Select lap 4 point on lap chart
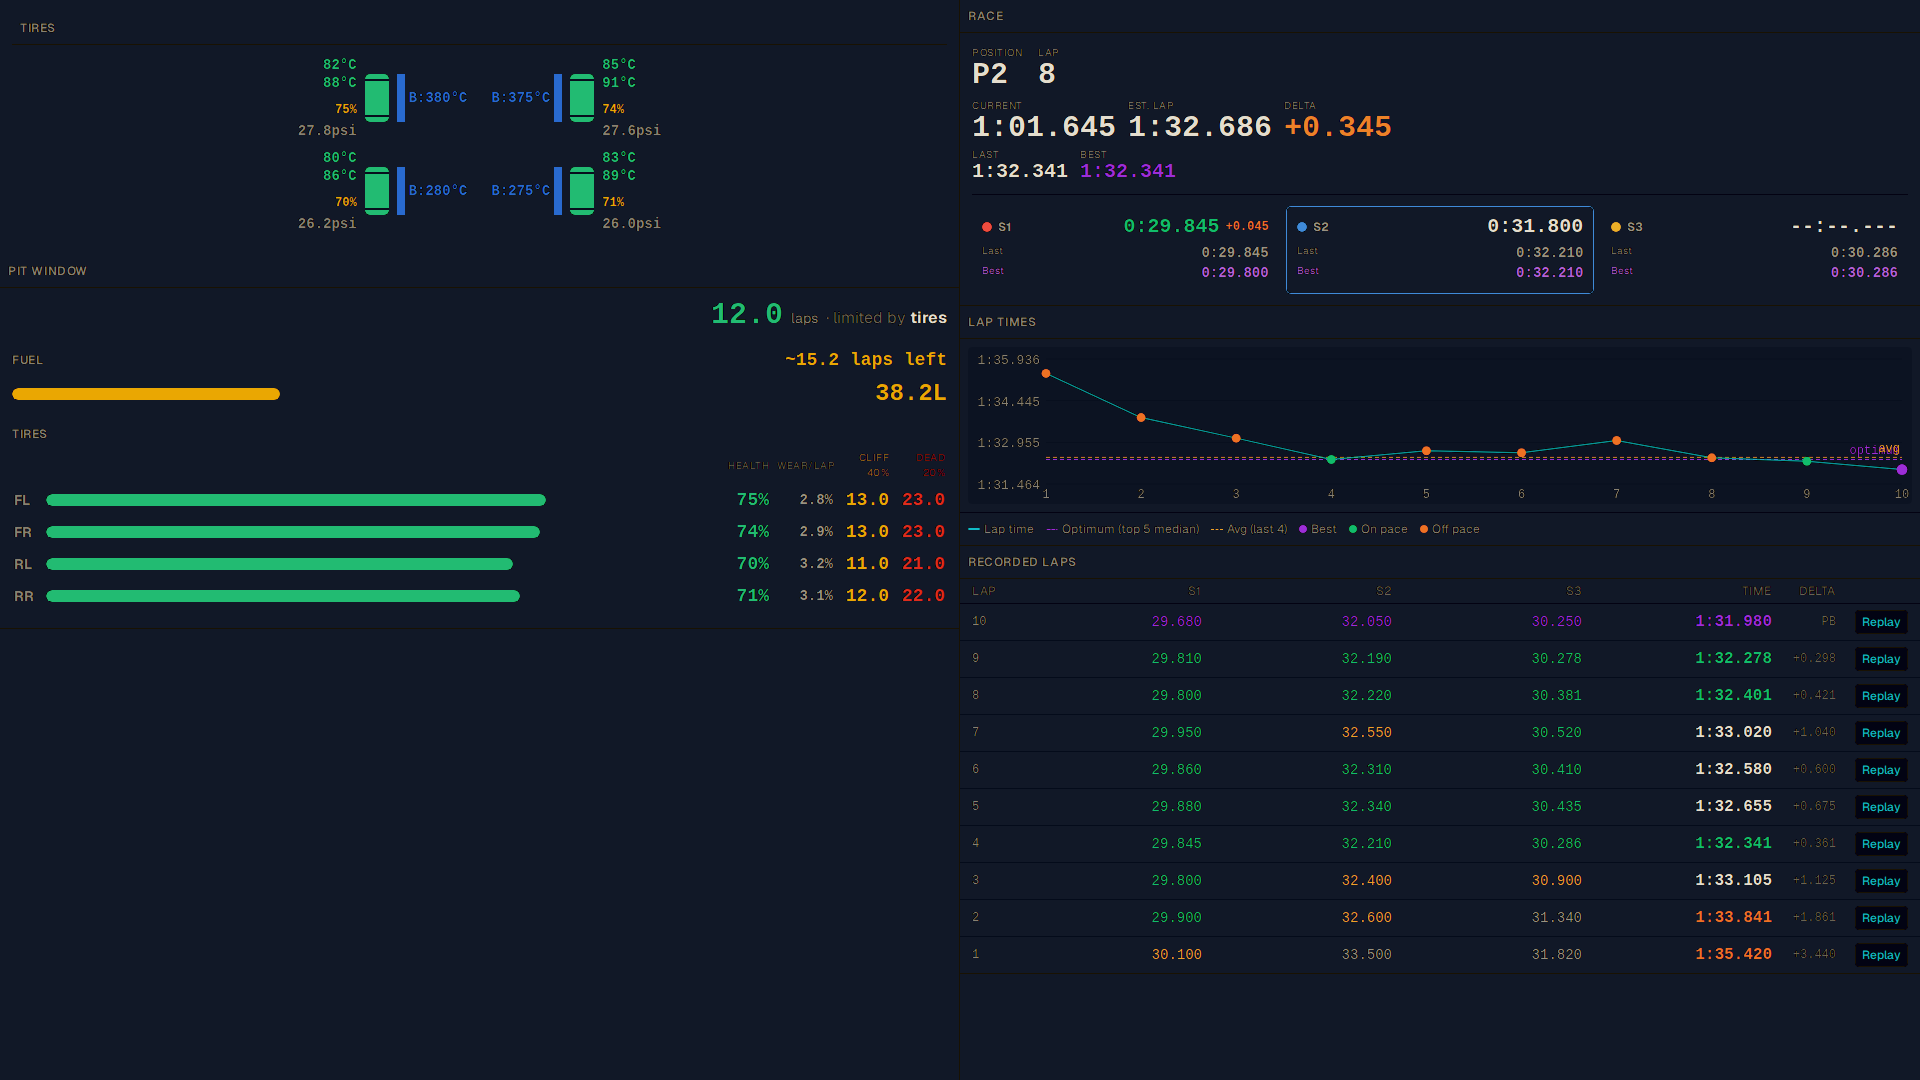The width and height of the screenshot is (1920, 1080). point(1331,460)
